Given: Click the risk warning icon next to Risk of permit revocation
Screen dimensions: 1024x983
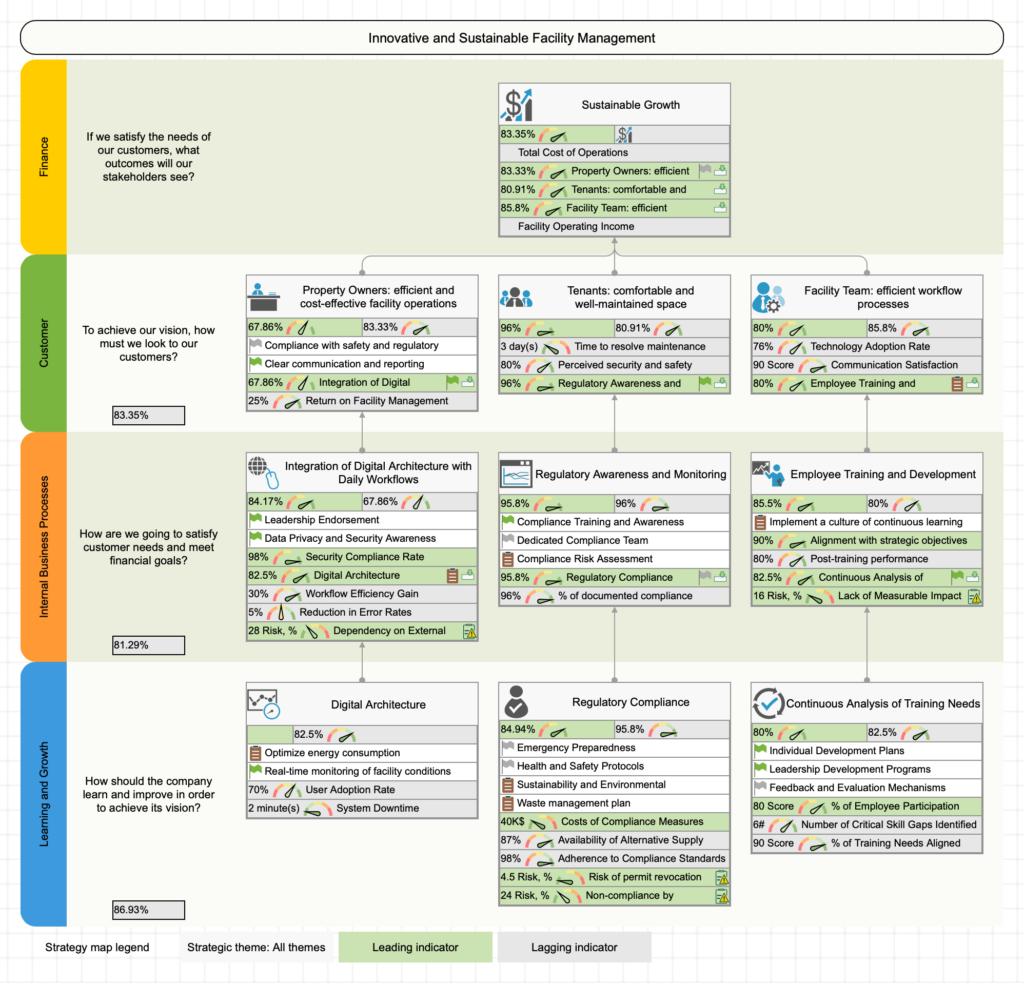Looking at the screenshot, I should click(x=722, y=878).
